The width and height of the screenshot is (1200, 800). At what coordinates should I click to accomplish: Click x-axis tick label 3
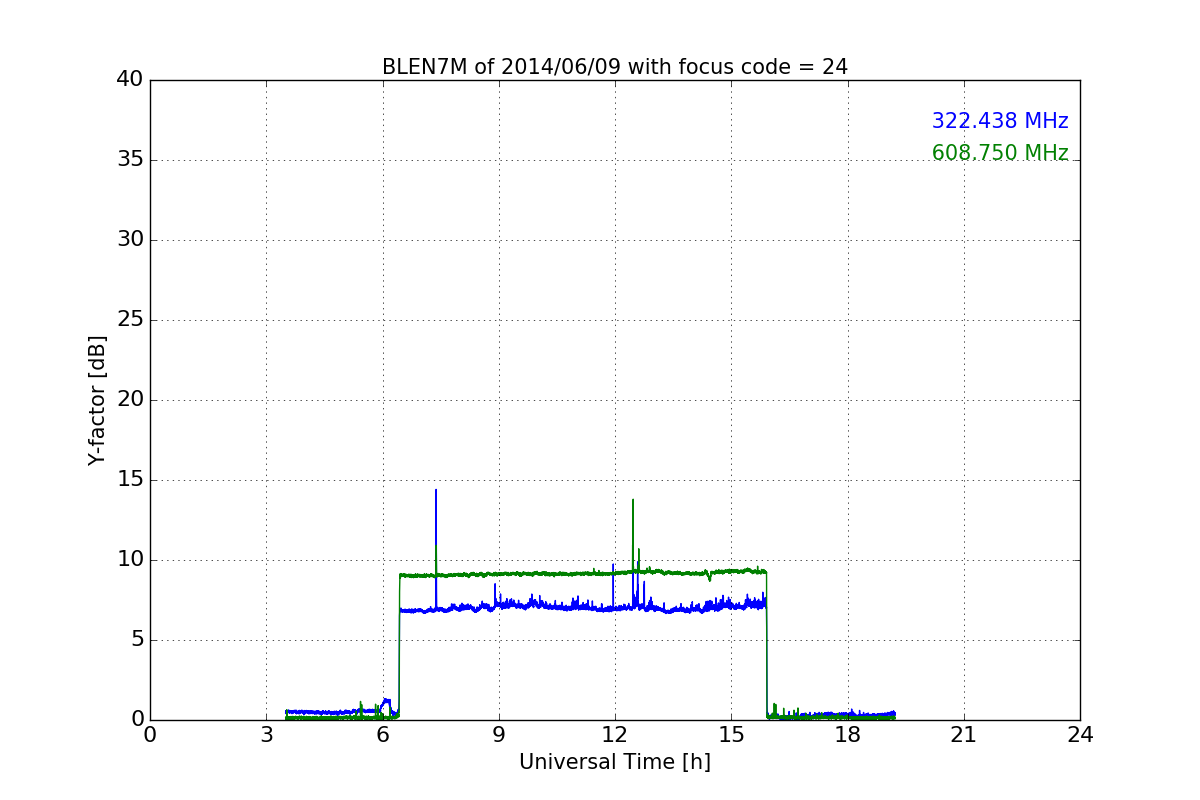pos(266,735)
